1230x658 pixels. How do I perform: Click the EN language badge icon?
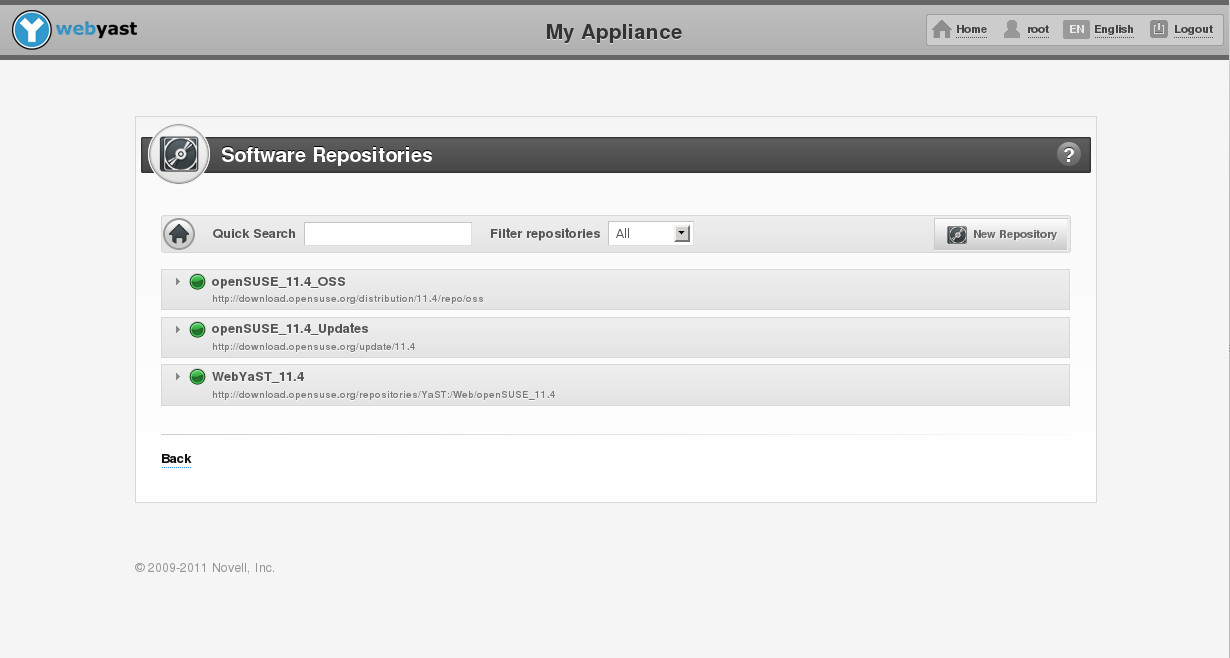click(x=1076, y=29)
